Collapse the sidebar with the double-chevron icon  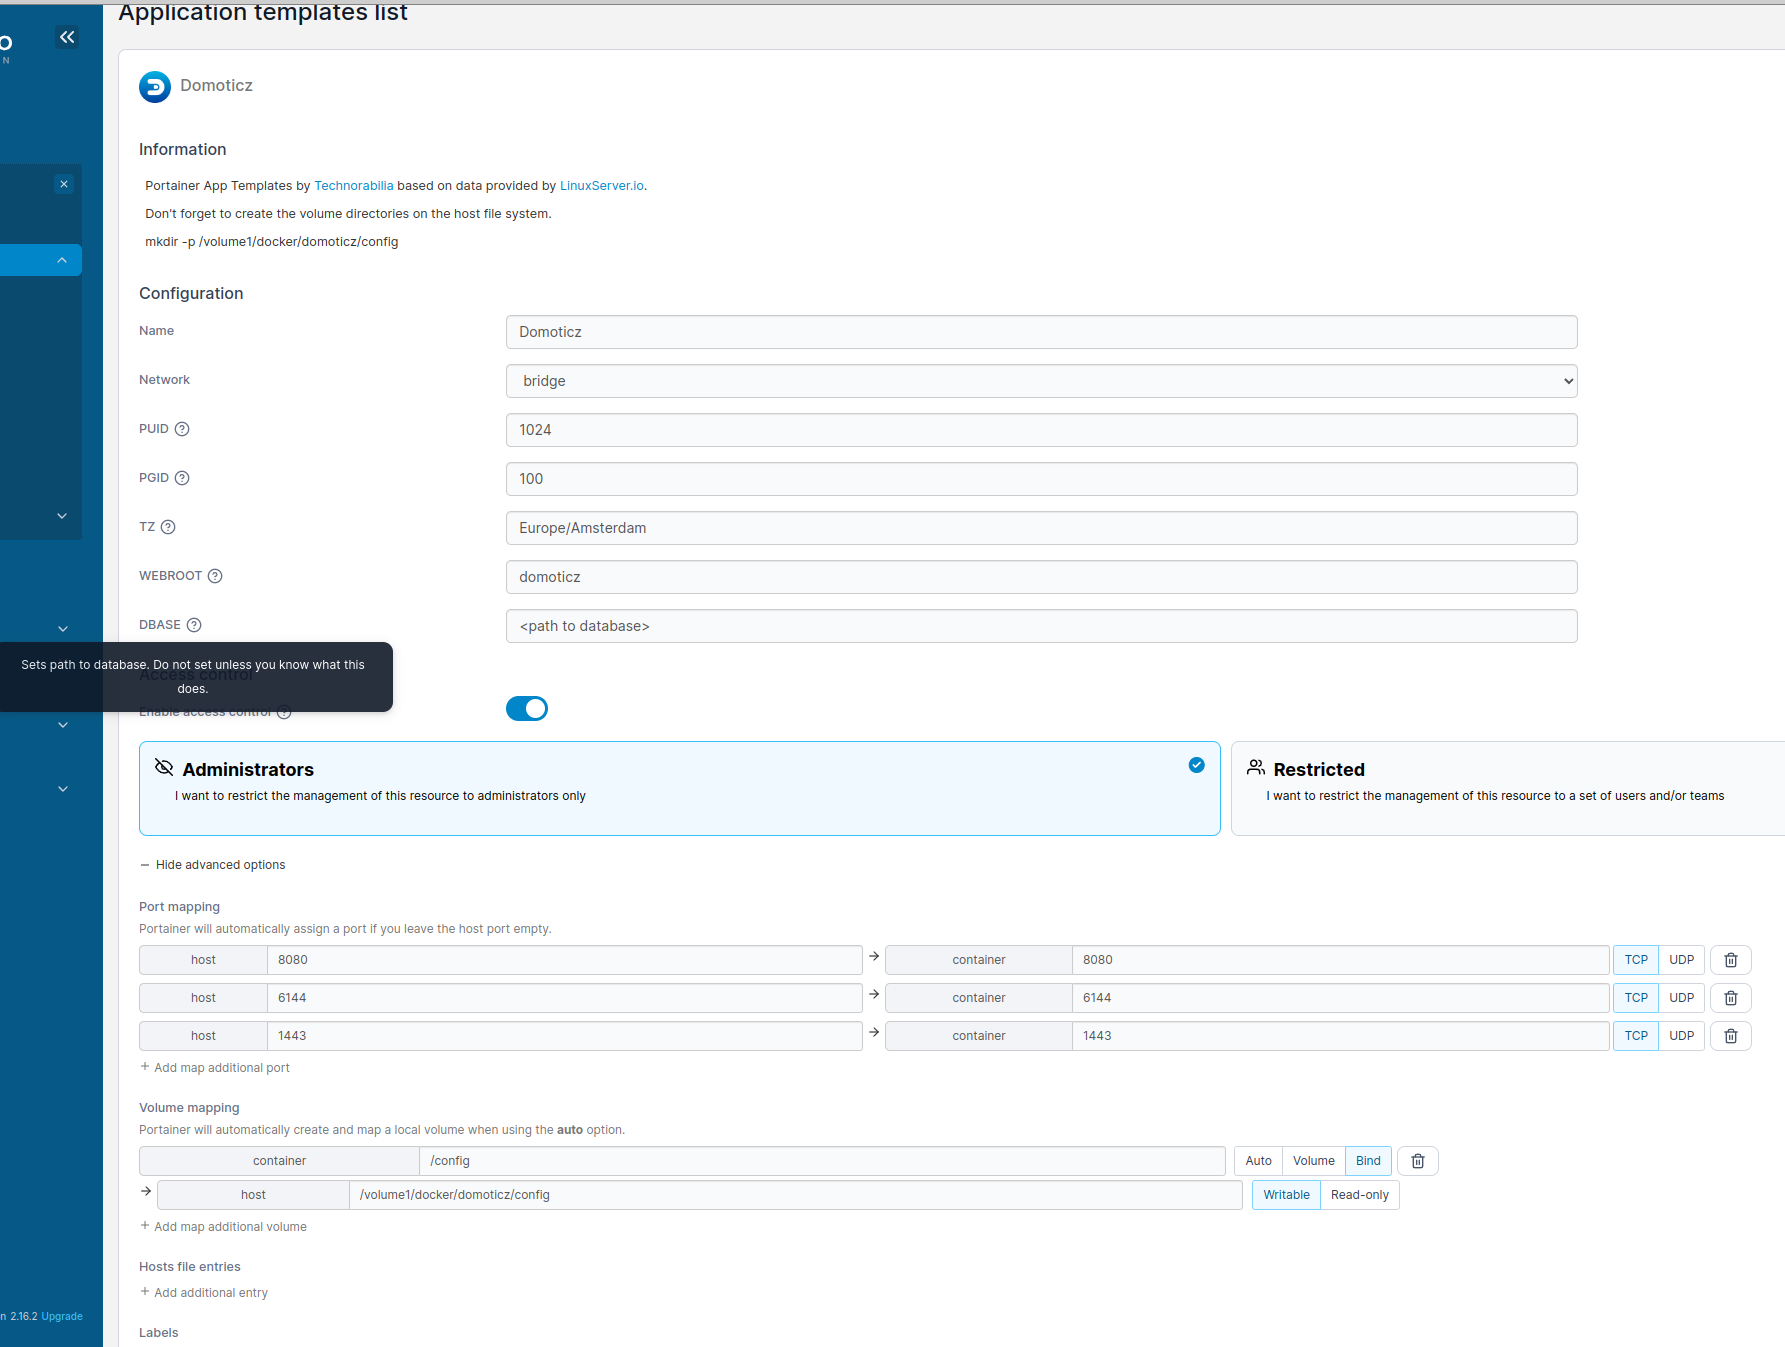67,37
